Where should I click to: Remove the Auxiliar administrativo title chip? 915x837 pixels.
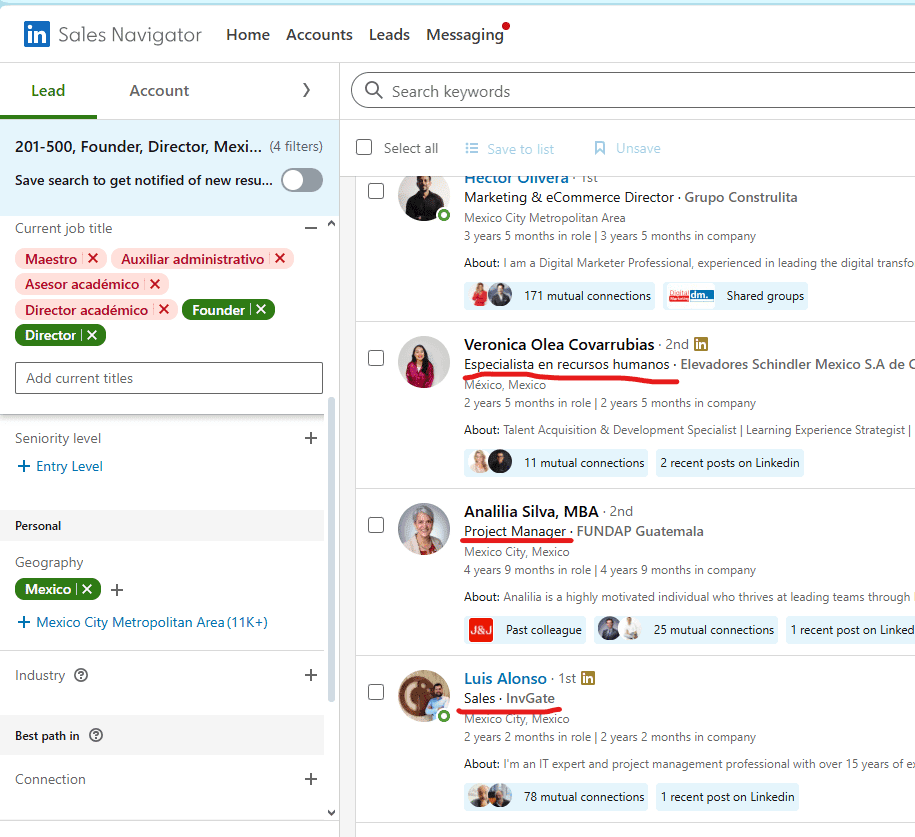point(280,259)
